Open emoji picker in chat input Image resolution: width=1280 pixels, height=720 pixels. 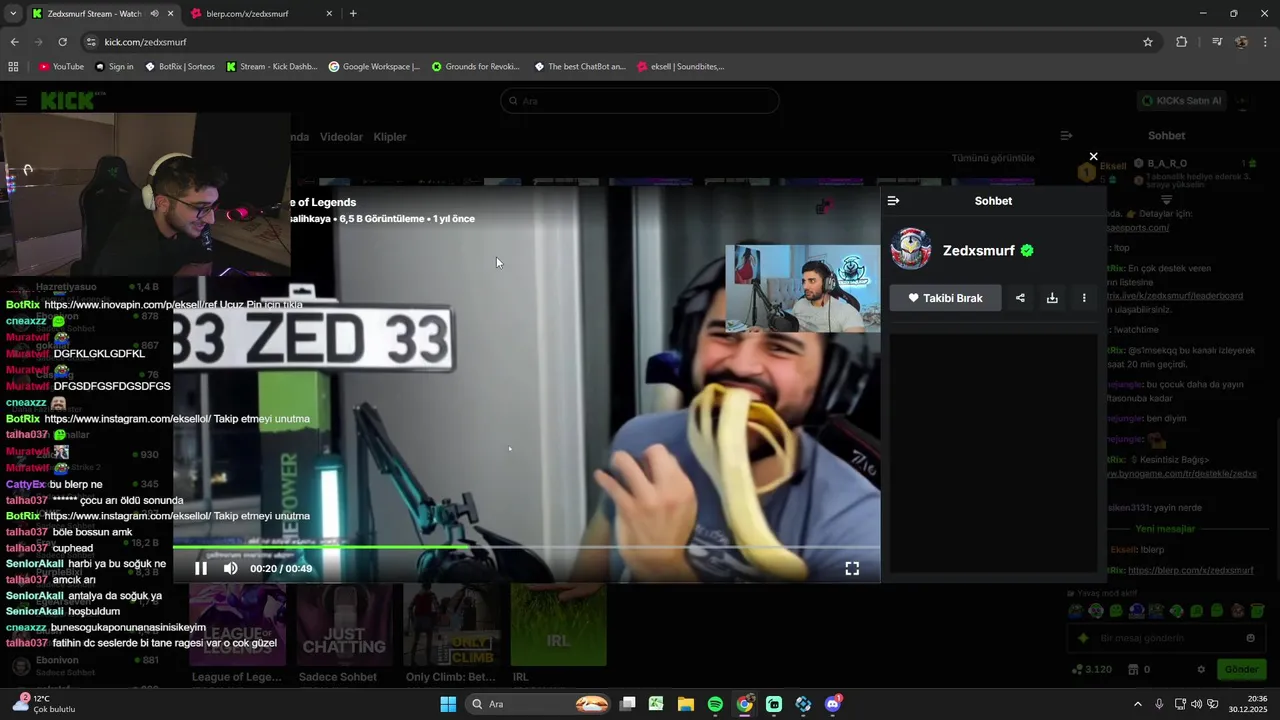1250,638
